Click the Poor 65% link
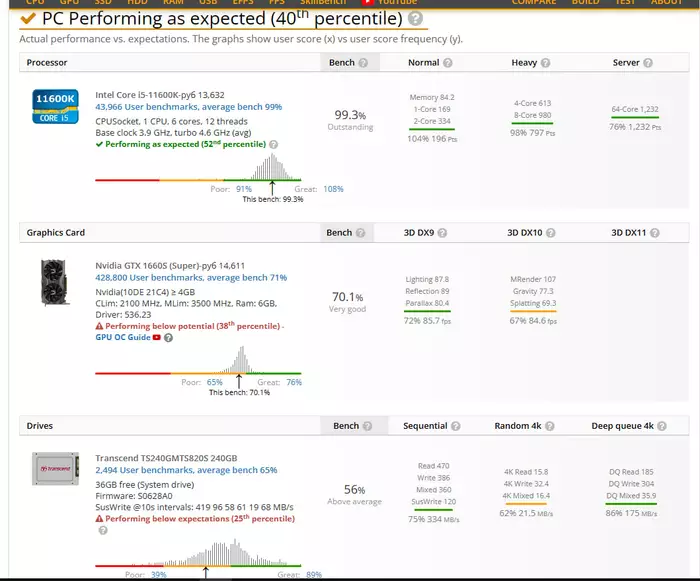 click(214, 382)
